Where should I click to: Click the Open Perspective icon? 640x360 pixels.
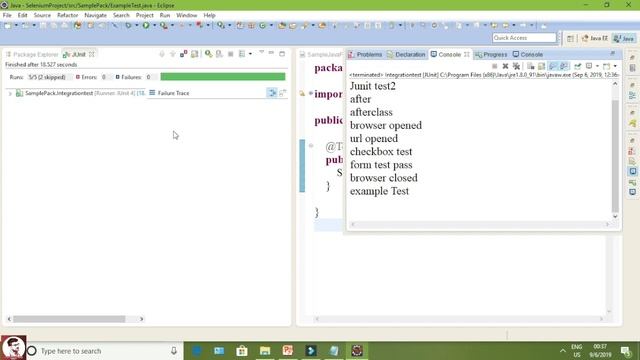(570, 38)
